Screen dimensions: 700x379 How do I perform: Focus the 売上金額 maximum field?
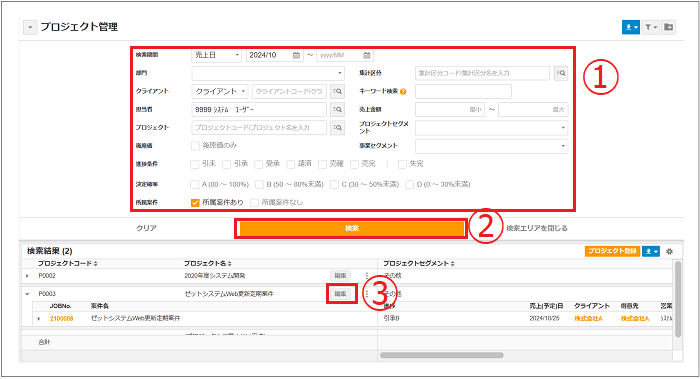(533, 109)
